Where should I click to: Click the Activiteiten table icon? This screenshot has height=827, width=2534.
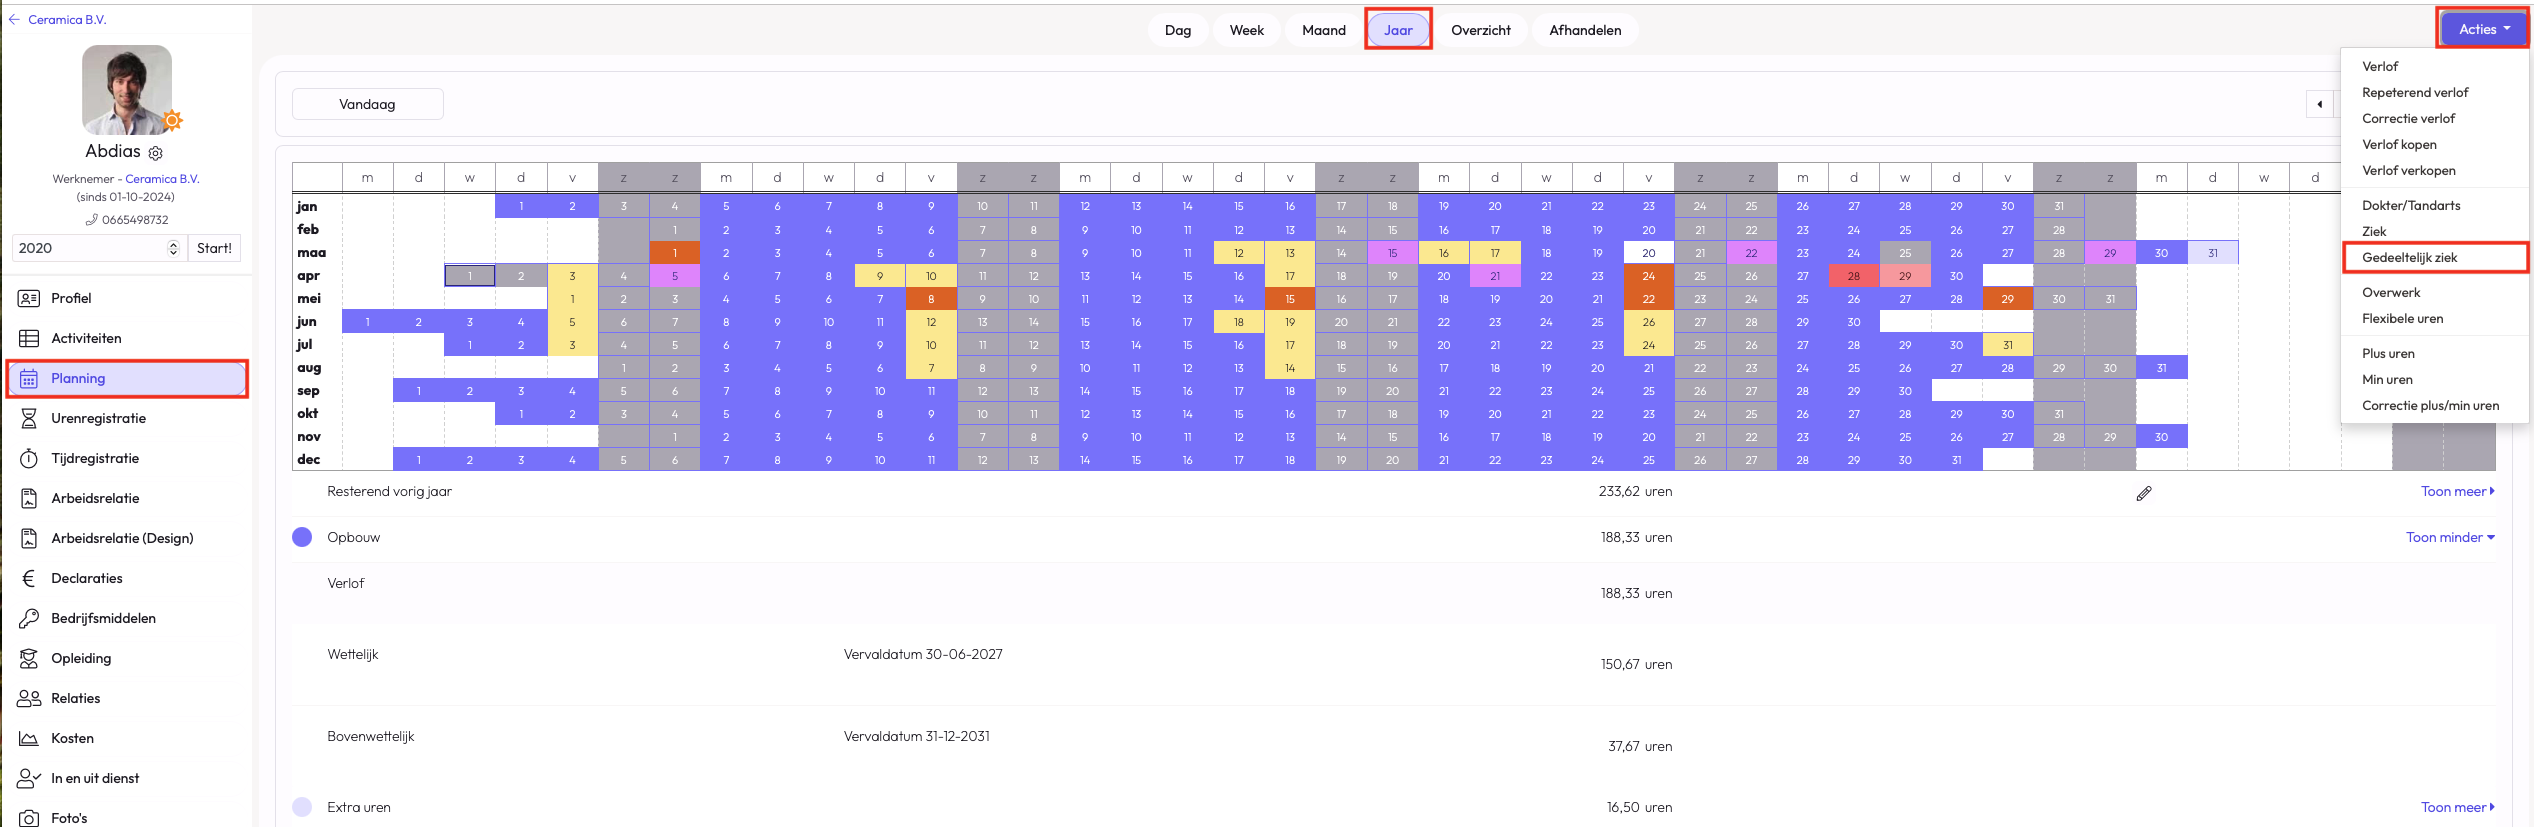click(29, 338)
